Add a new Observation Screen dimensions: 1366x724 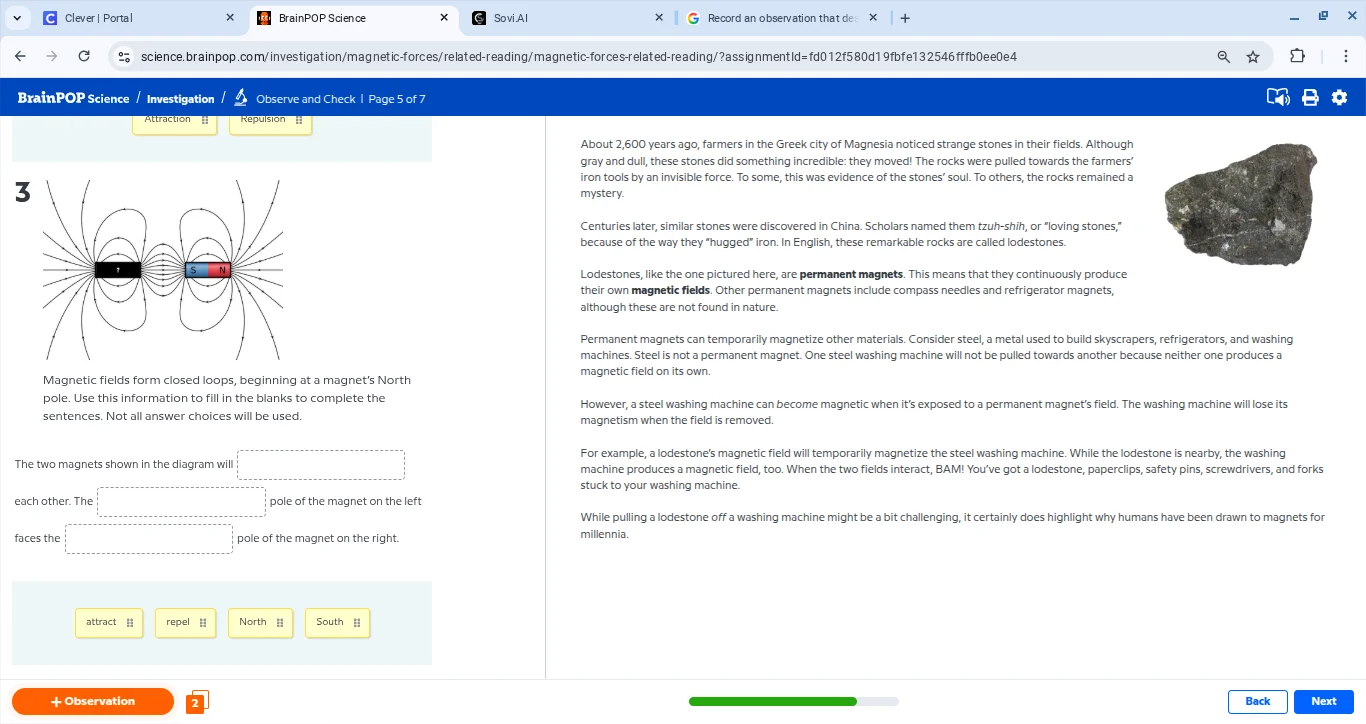(x=93, y=702)
